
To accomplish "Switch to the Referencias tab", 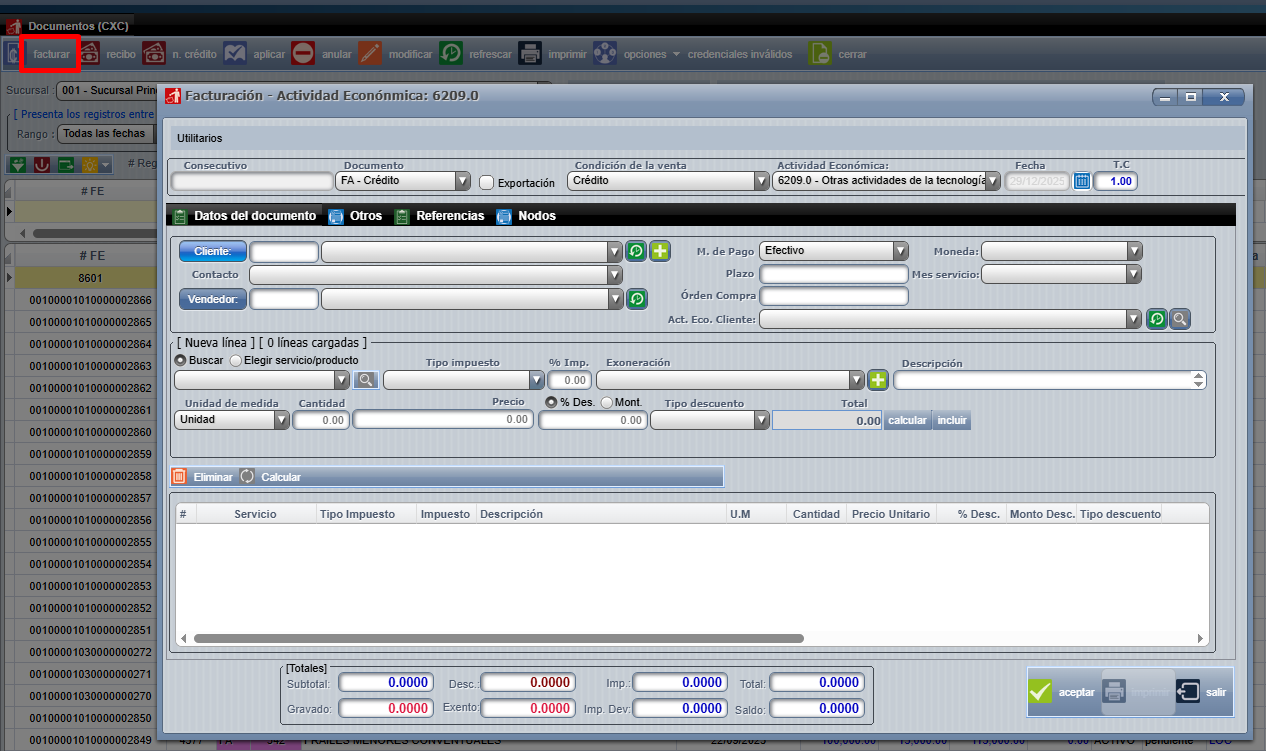I will coord(450,216).
